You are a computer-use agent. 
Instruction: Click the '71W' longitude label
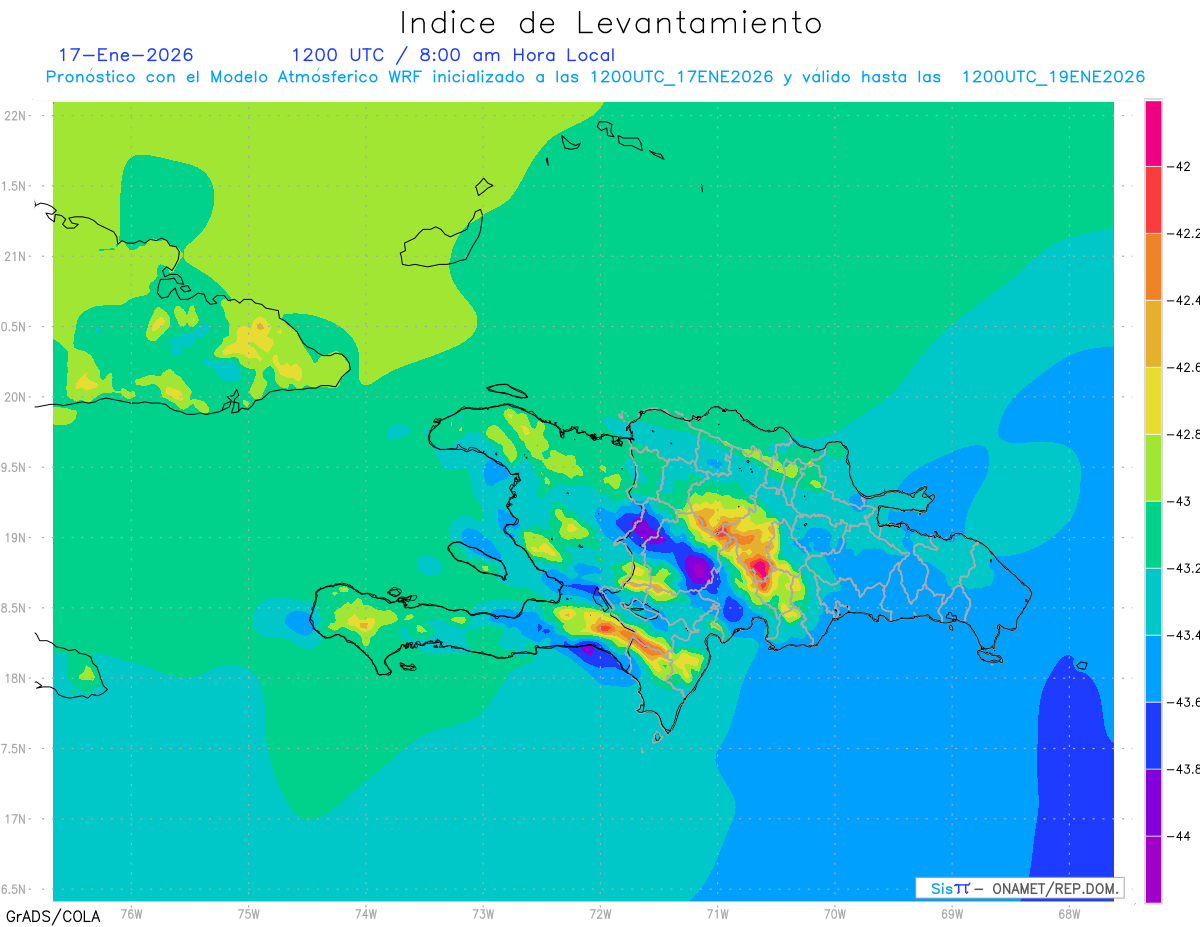click(x=717, y=914)
